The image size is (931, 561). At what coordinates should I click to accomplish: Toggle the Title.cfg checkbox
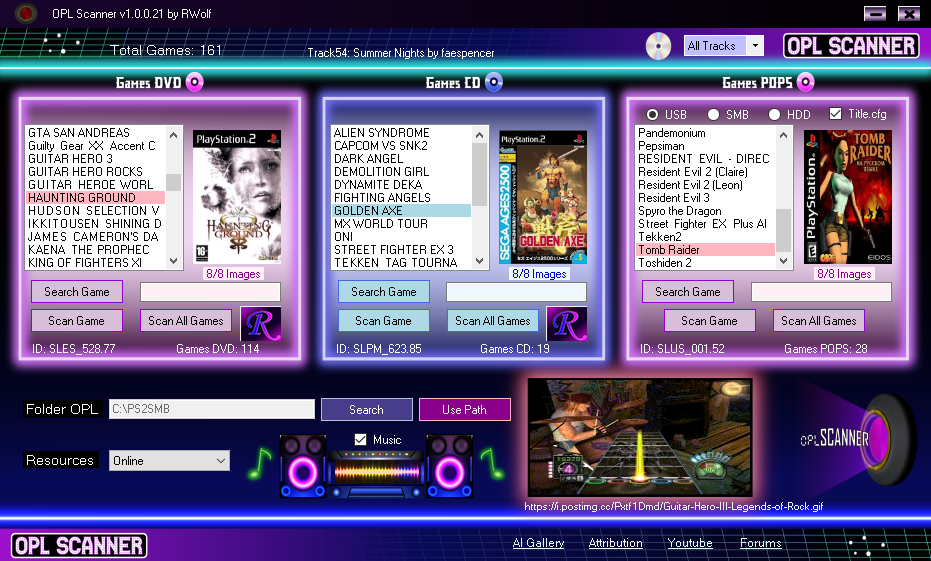[x=835, y=113]
